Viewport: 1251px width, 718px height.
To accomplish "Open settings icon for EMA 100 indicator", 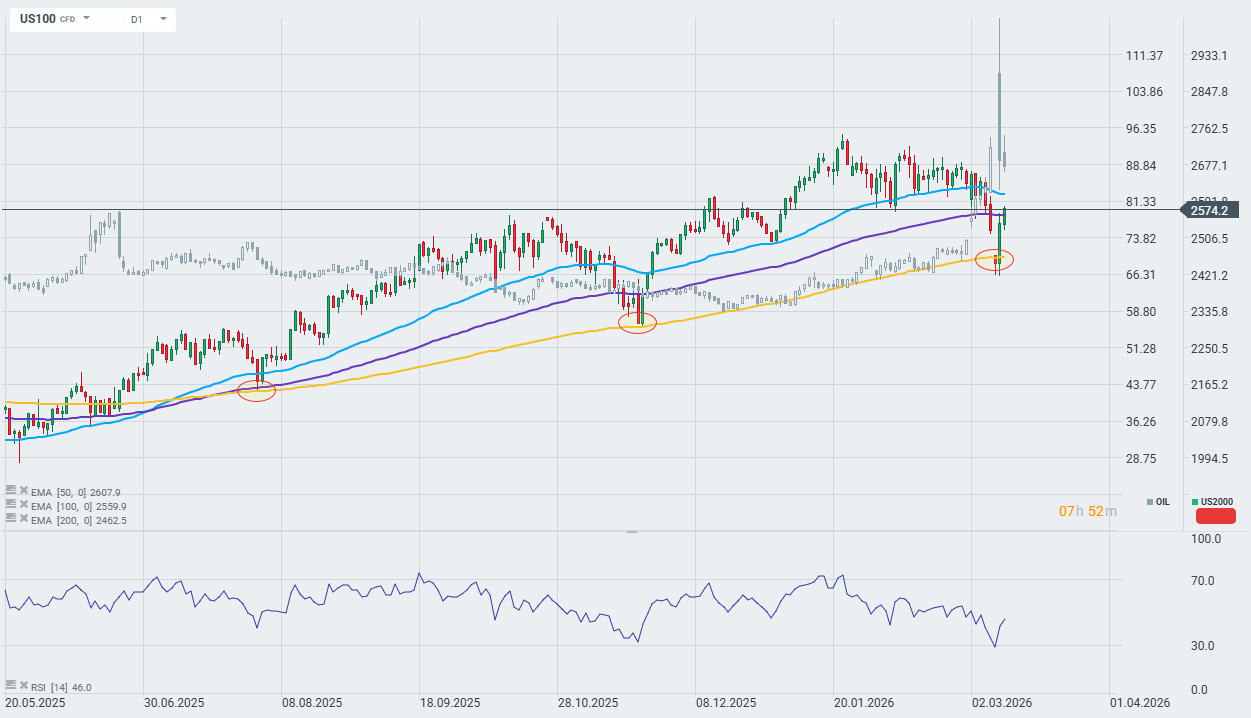I will 10,505.
